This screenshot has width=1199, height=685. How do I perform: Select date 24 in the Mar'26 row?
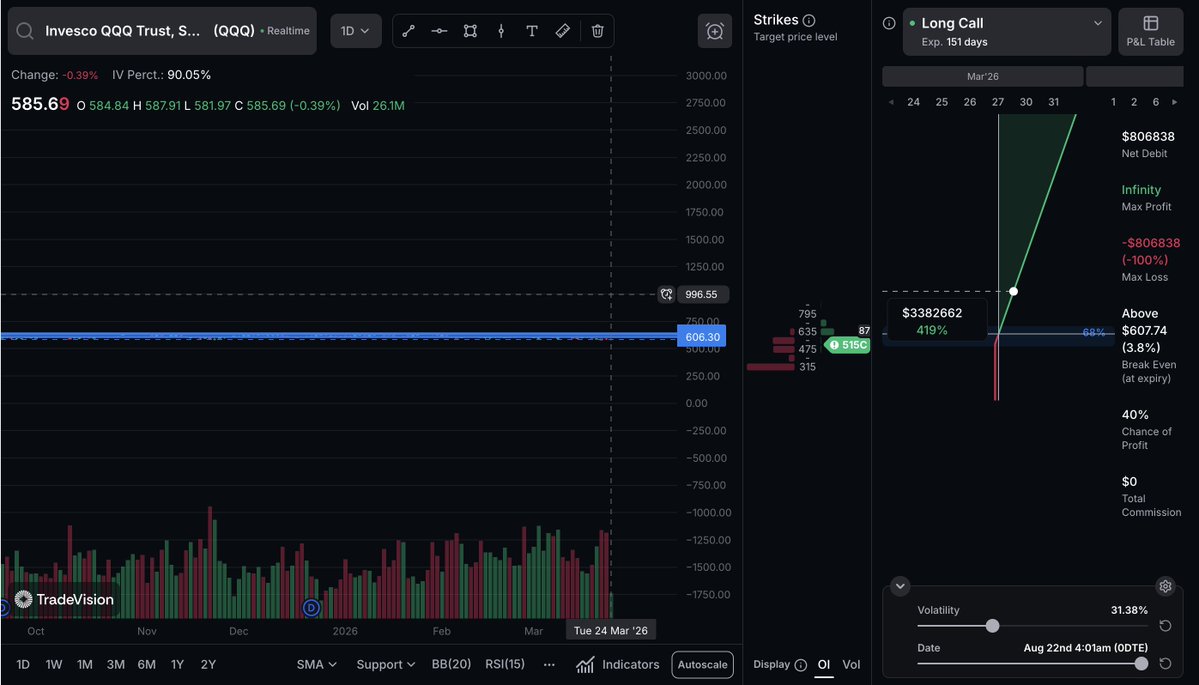pos(913,102)
